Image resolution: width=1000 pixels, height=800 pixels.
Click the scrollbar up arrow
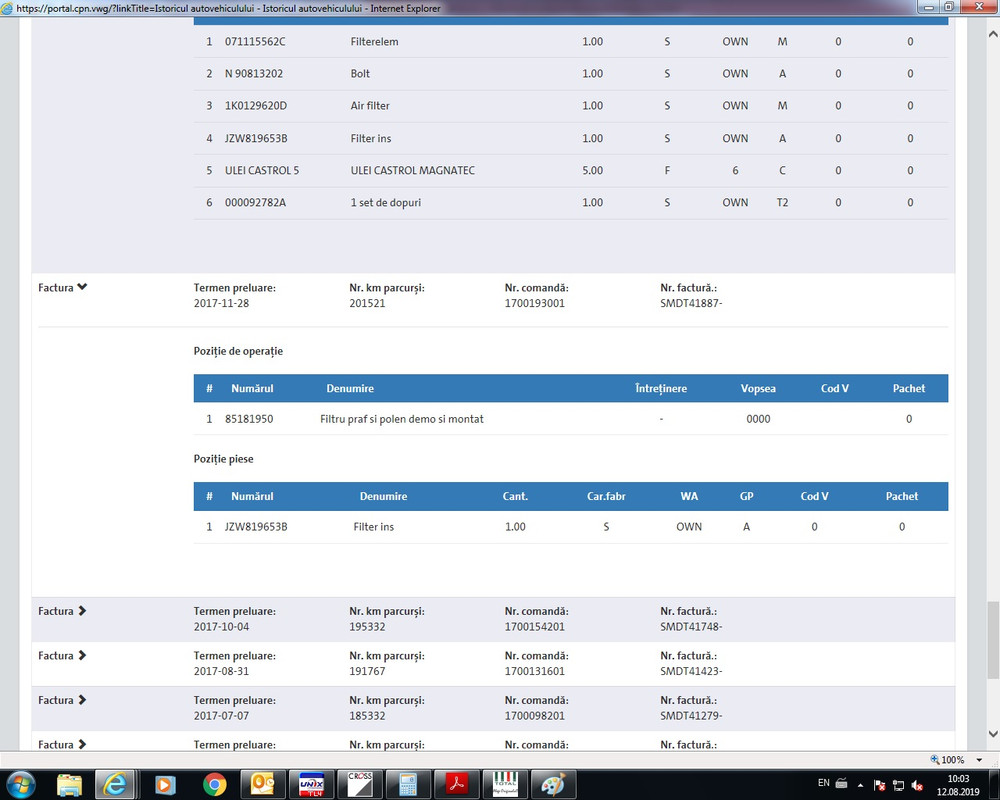pyautogui.click(x=992, y=34)
